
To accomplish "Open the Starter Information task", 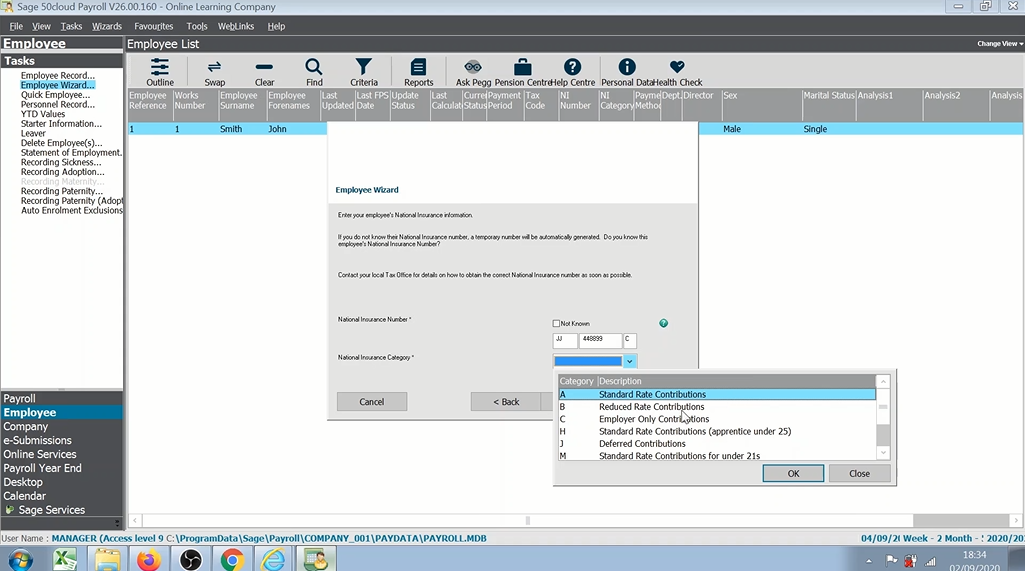I will click(61, 124).
